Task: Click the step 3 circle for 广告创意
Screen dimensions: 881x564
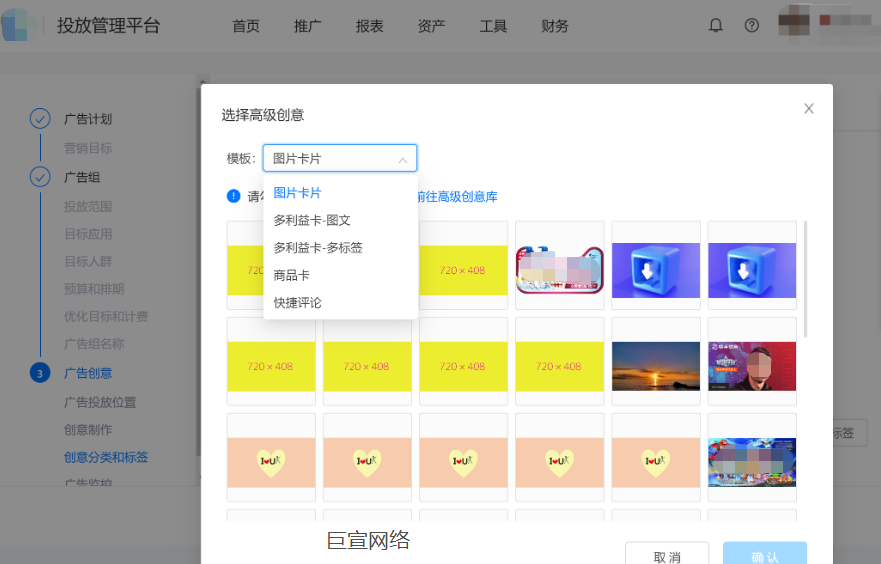Action: click(x=40, y=373)
